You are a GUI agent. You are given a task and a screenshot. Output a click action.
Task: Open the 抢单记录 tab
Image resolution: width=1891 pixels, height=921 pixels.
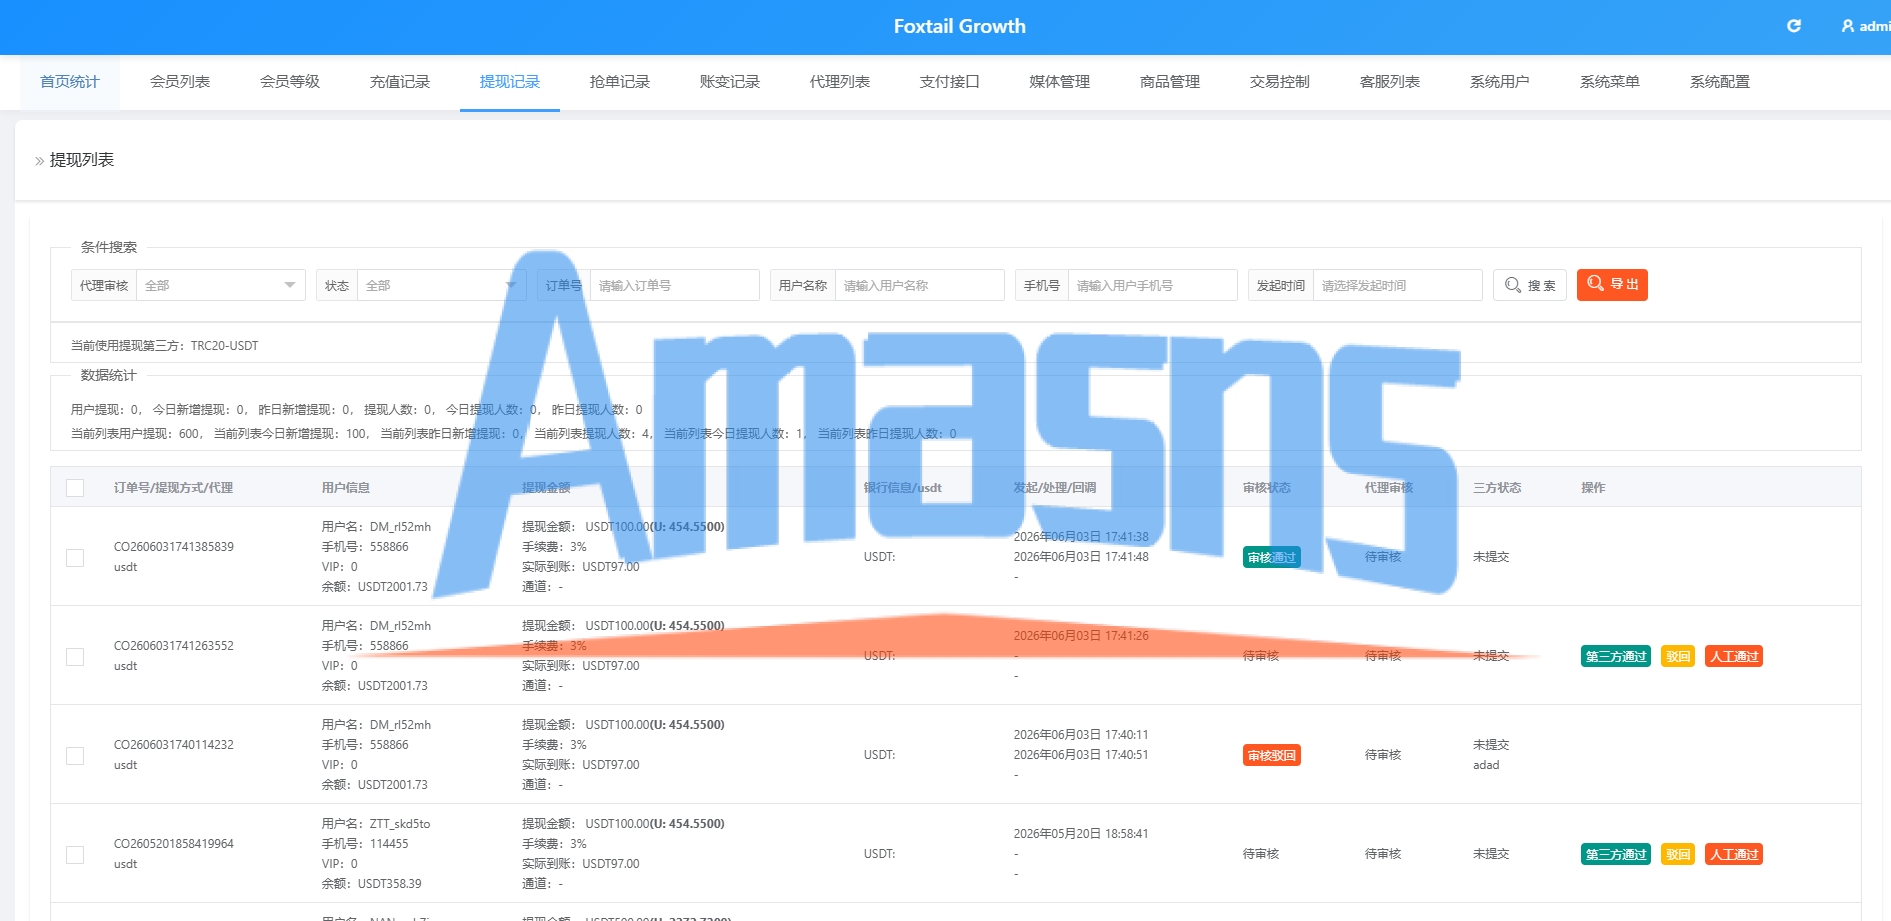[x=620, y=82]
